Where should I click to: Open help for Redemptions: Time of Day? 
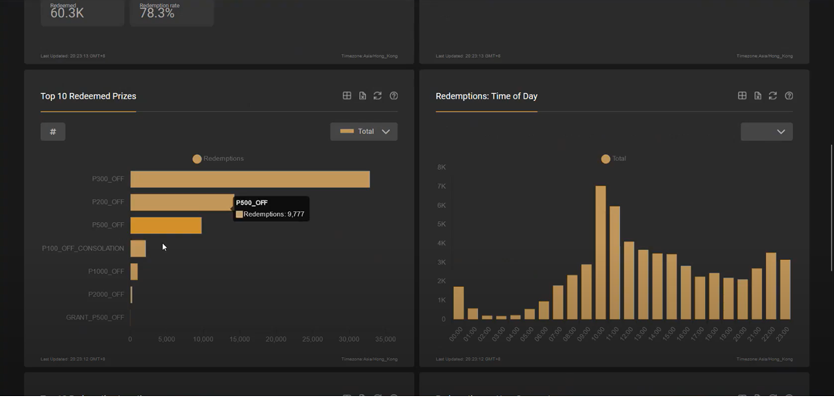coord(789,96)
